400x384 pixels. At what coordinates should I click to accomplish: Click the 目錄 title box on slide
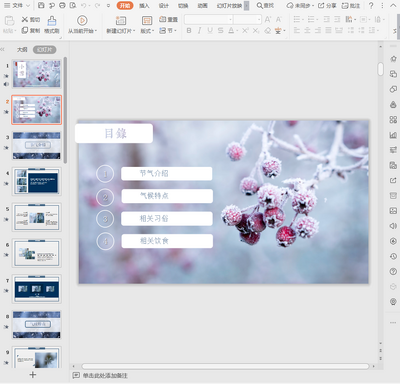pyautogui.click(x=114, y=133)
